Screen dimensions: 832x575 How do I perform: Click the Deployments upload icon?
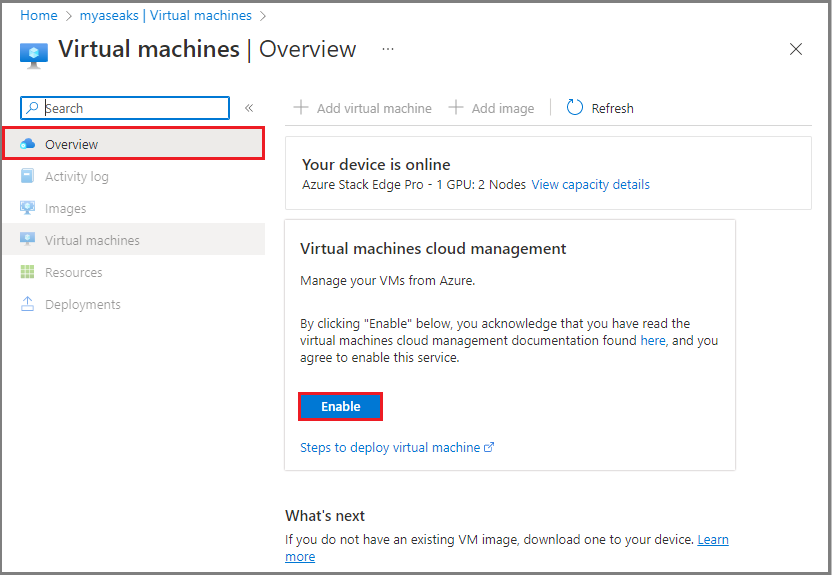[x=27, y=304]
